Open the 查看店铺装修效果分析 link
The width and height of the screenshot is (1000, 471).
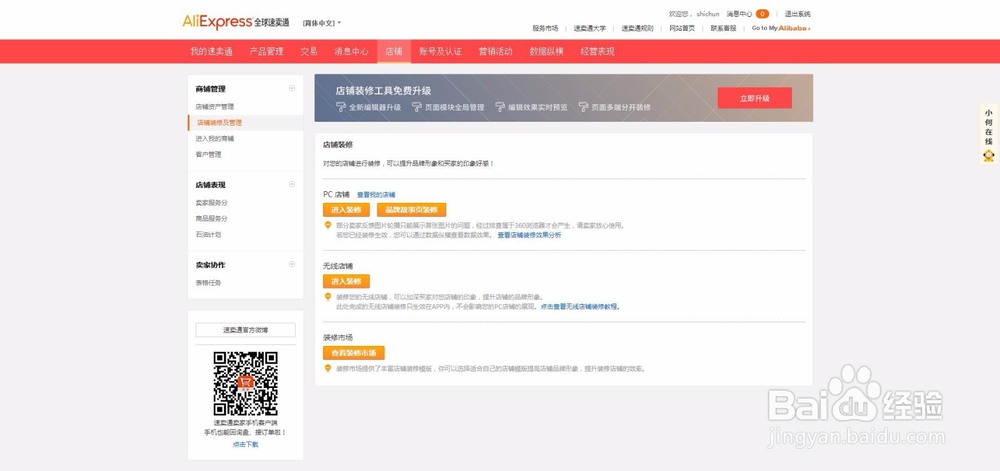[529, 235]
